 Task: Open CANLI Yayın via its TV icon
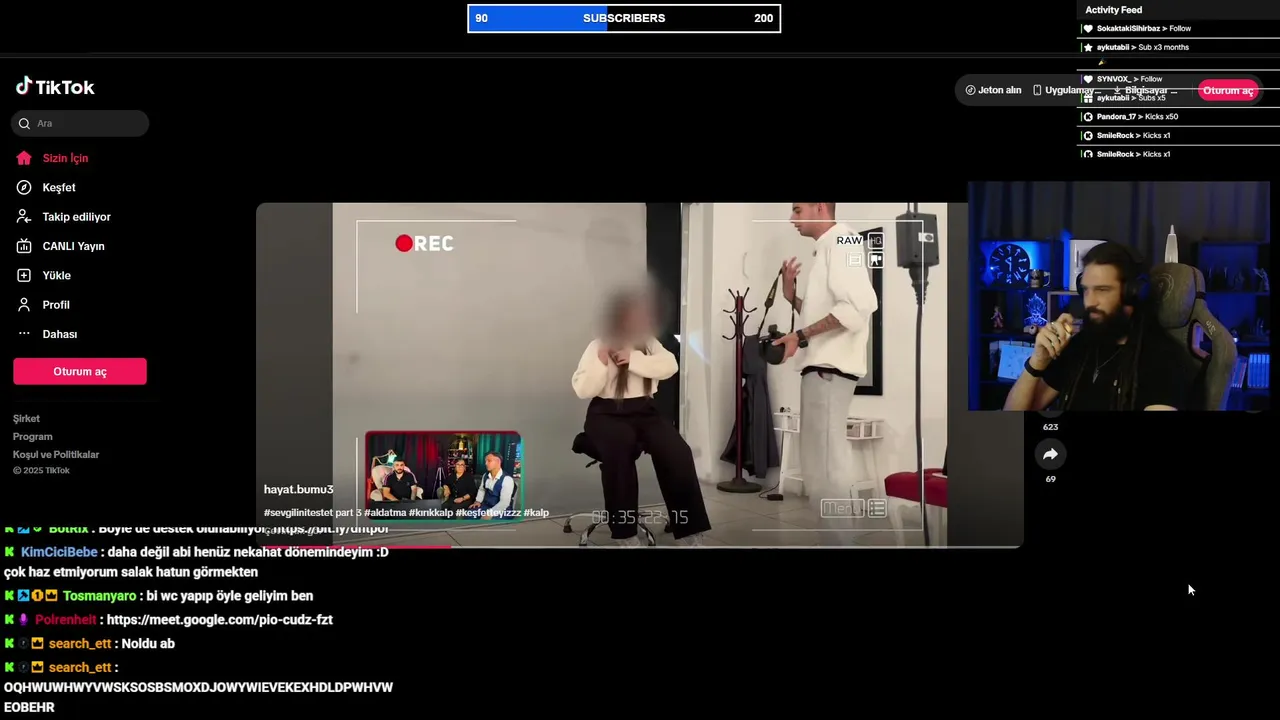coord(24,246)
